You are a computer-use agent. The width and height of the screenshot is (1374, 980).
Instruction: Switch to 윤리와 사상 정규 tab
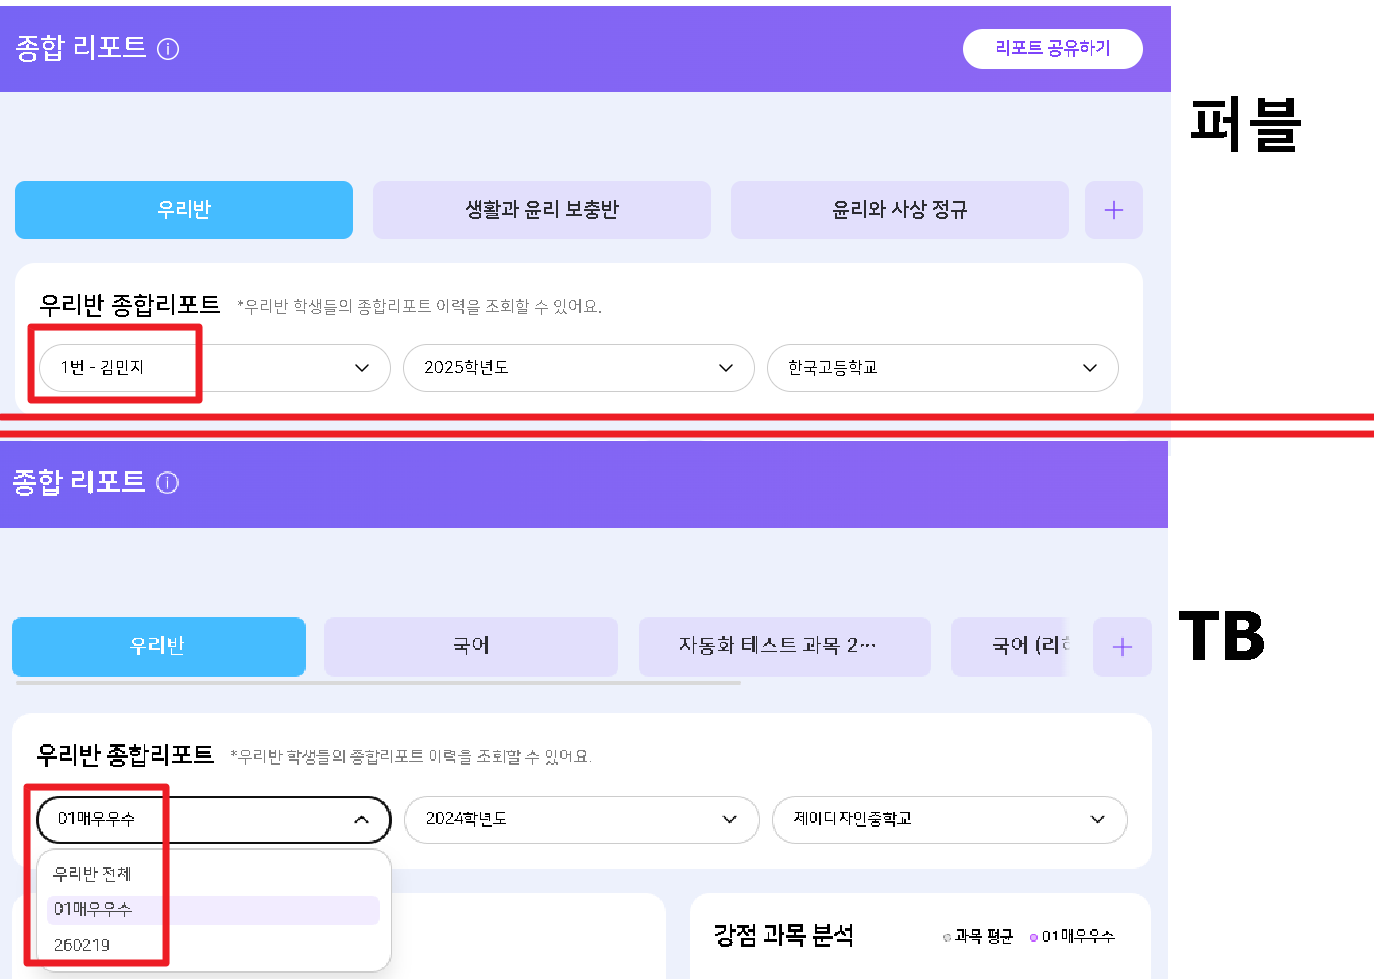point(899,210)
